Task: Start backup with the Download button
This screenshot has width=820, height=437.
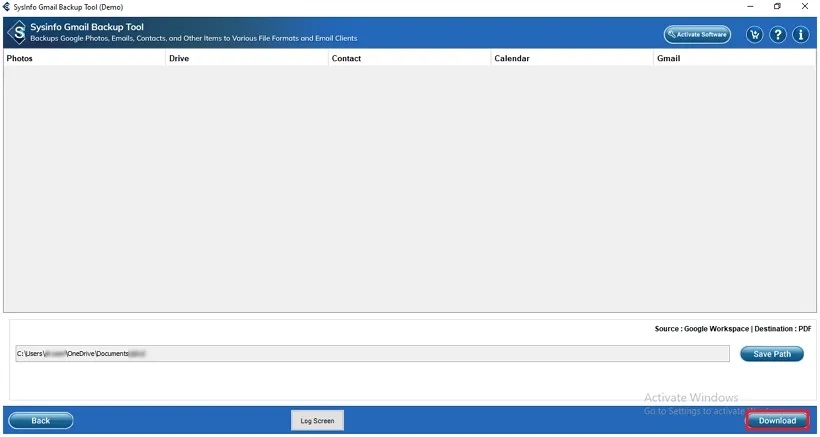Action: click(x=777, y=420)
